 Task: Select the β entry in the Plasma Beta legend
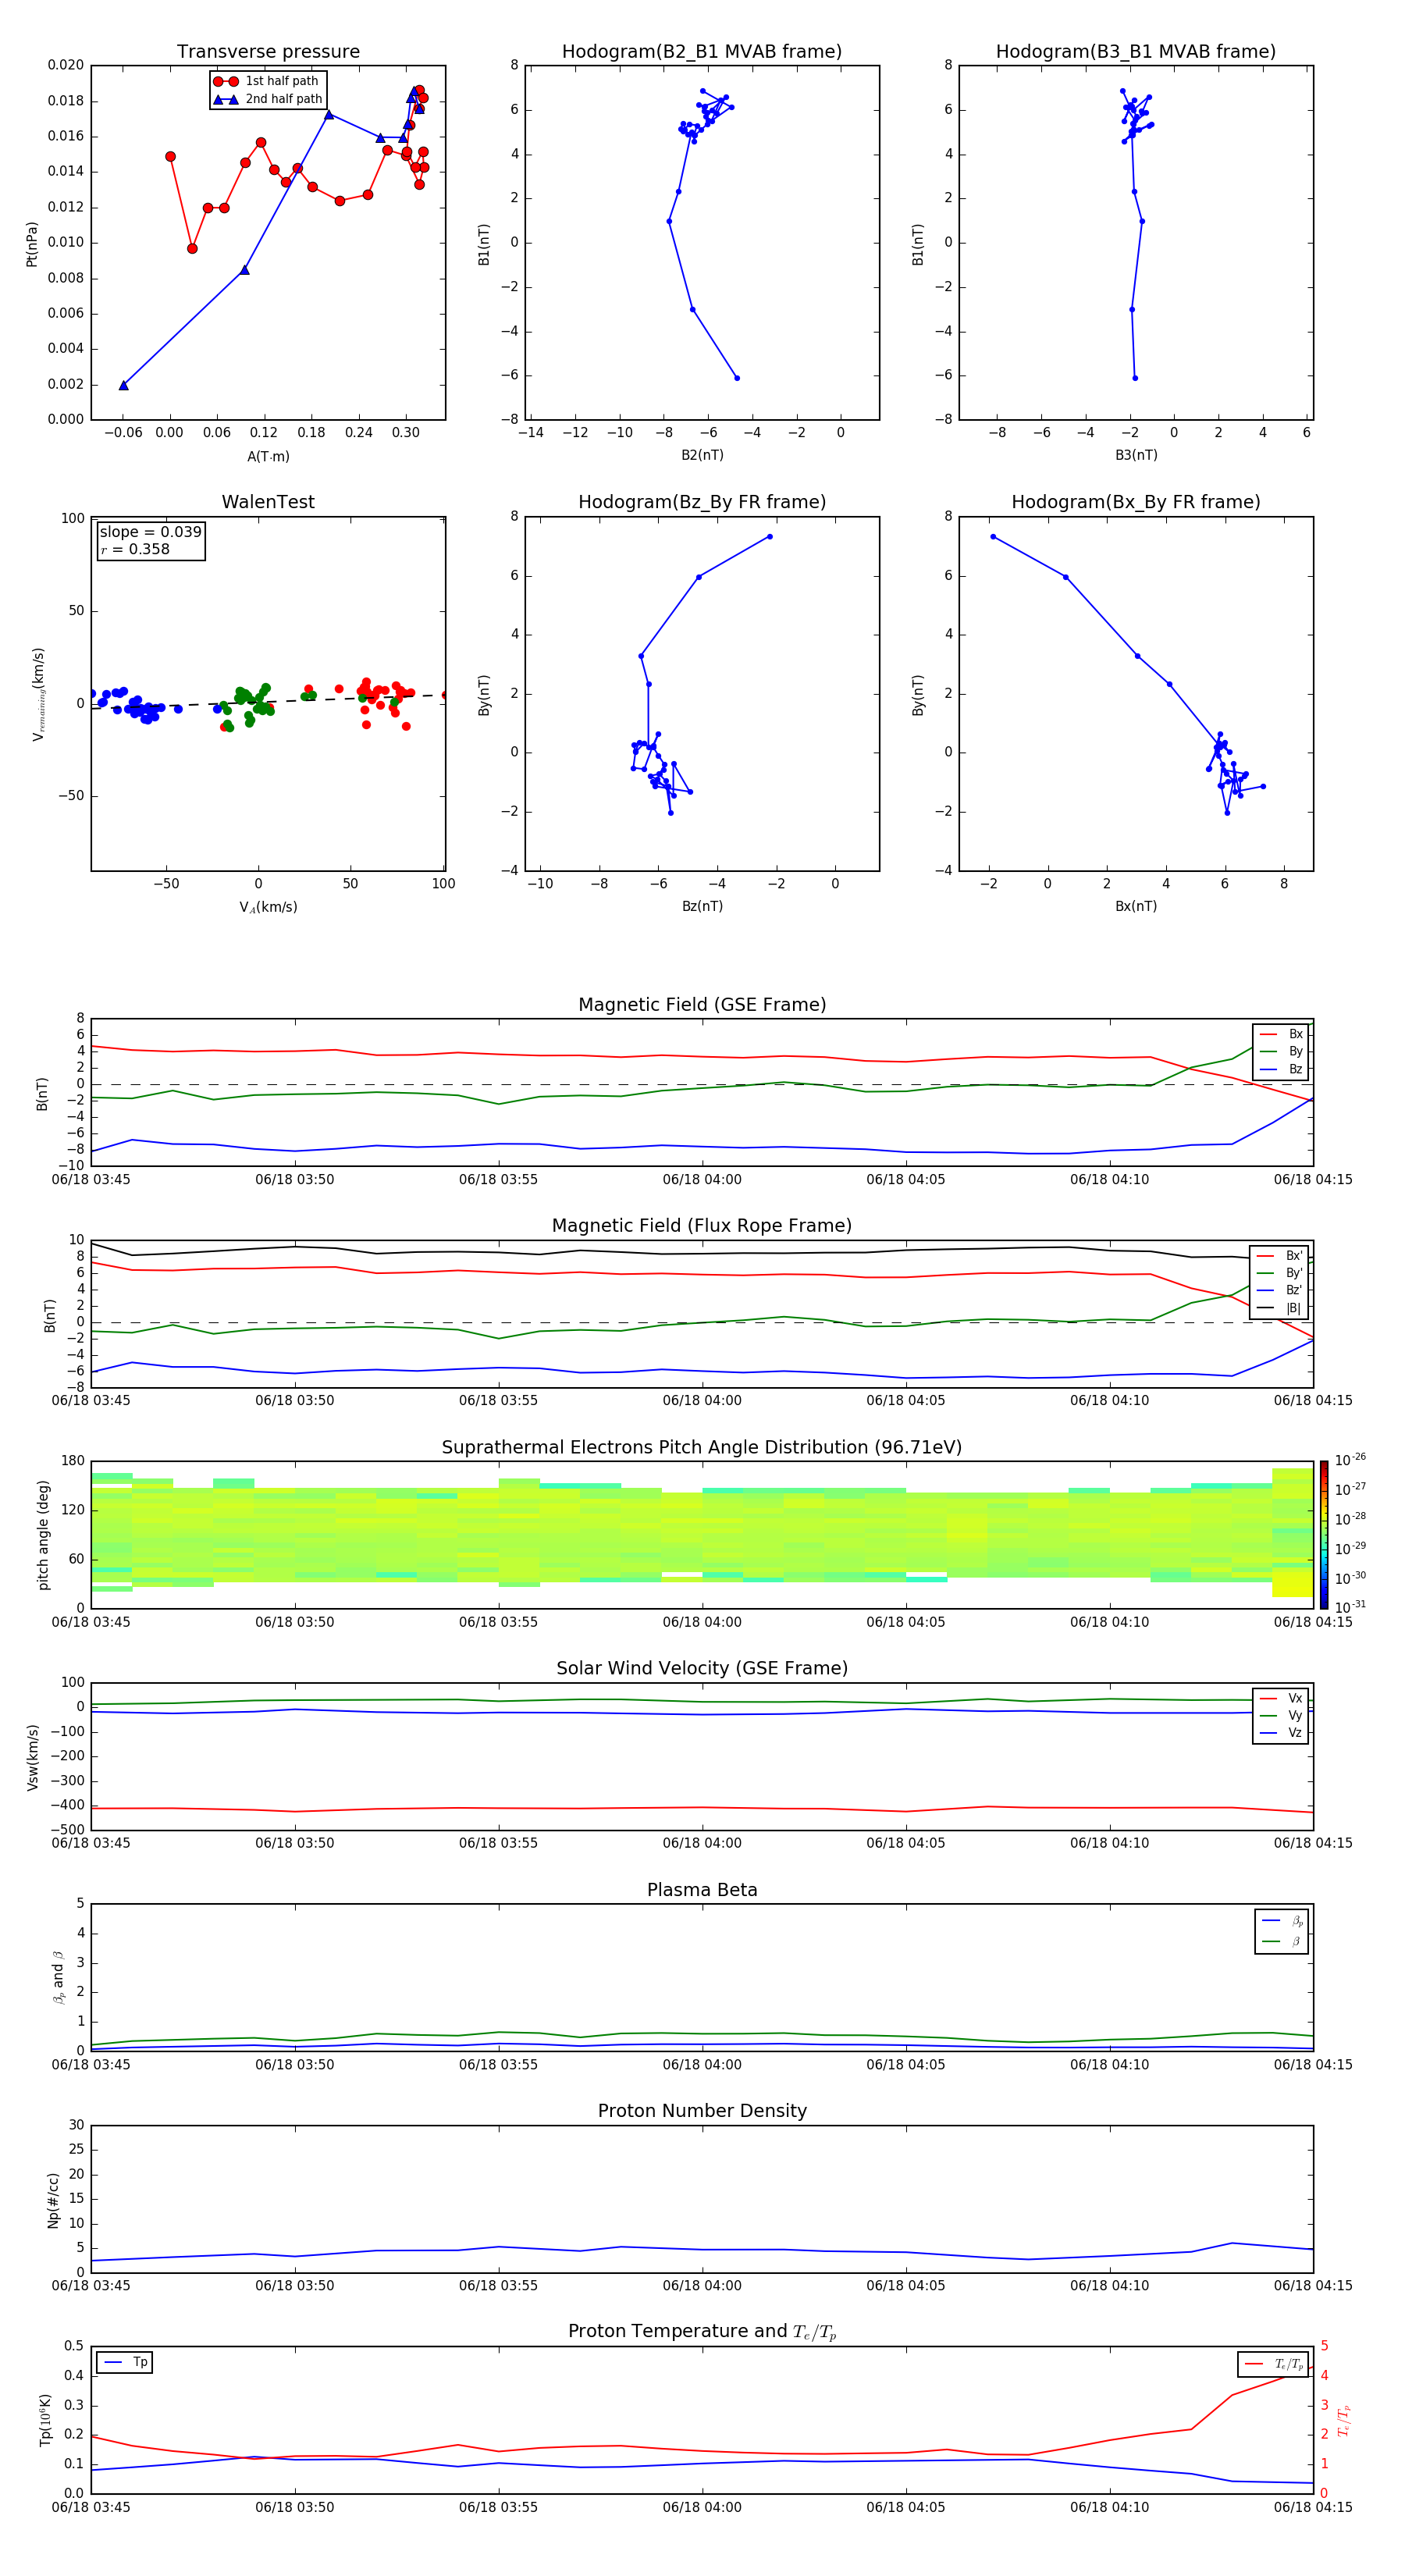[x=1282, y=1941]
